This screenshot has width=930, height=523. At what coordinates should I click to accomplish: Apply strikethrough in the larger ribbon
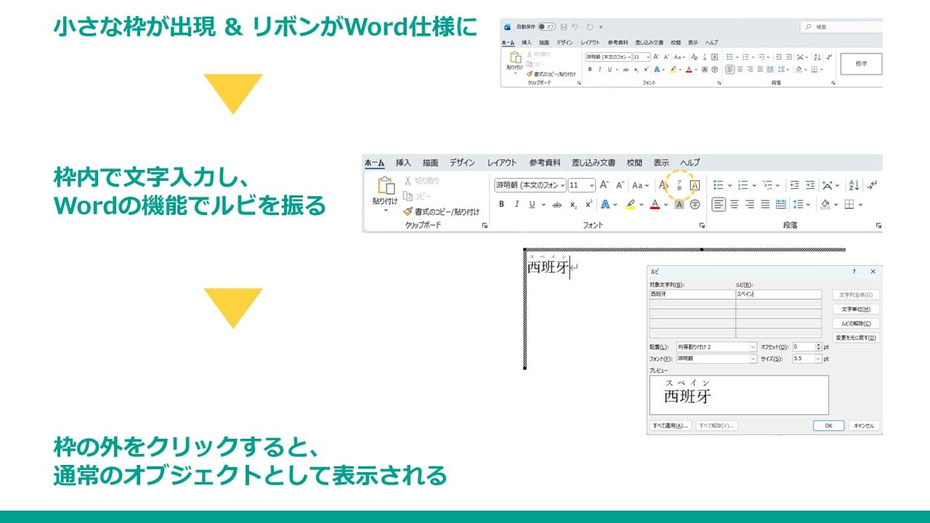556,205
